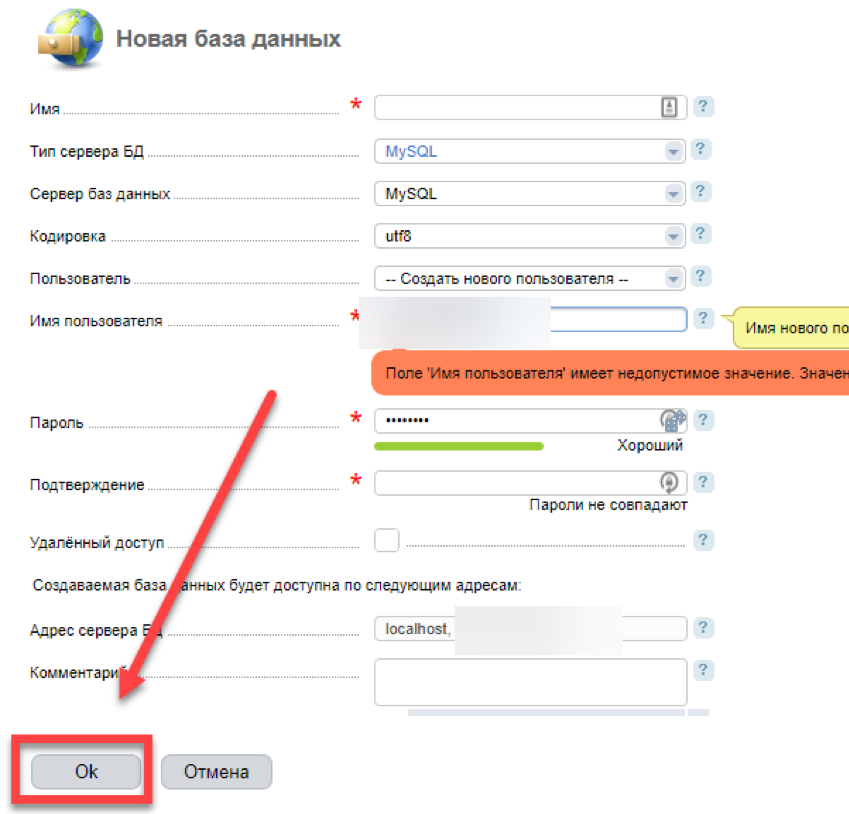Image resolution: width=849 pixels, height=814 pixels.
Task: Expand the Тип сервера БД dropdown
Action: click(530, 151)
